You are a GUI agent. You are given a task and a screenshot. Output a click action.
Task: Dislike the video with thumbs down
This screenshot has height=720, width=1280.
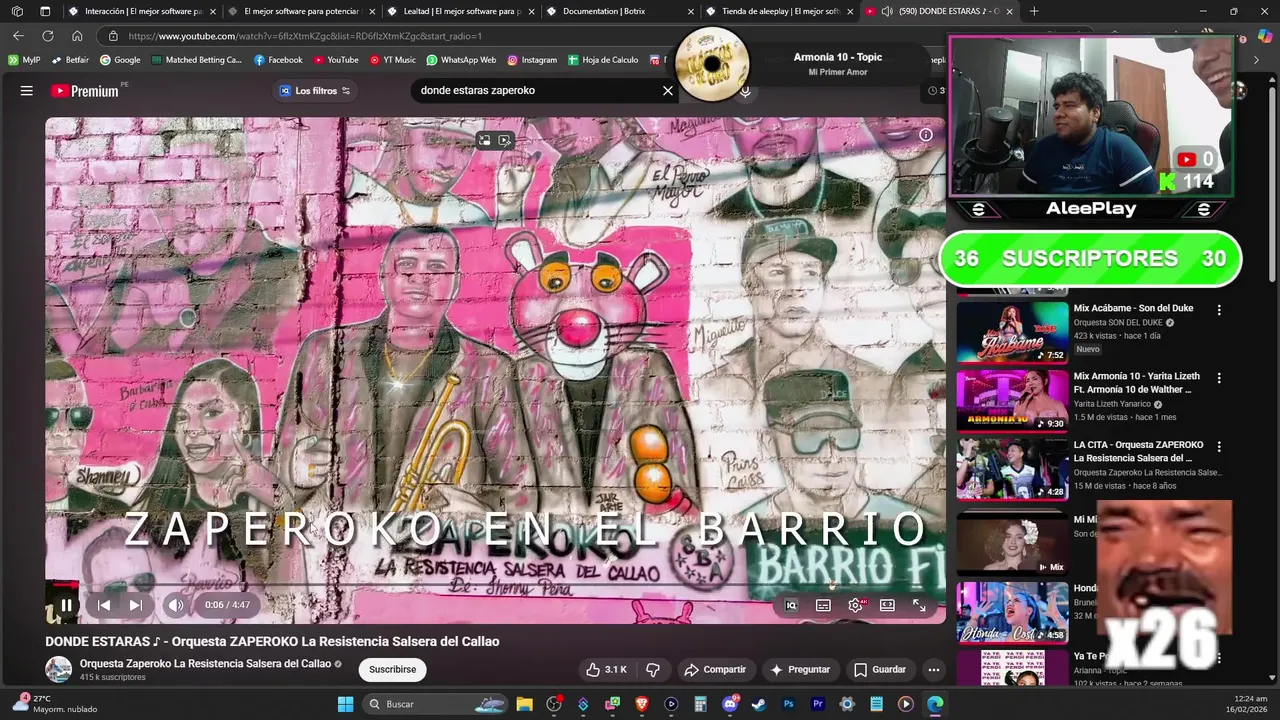click(x=653, y=669)
